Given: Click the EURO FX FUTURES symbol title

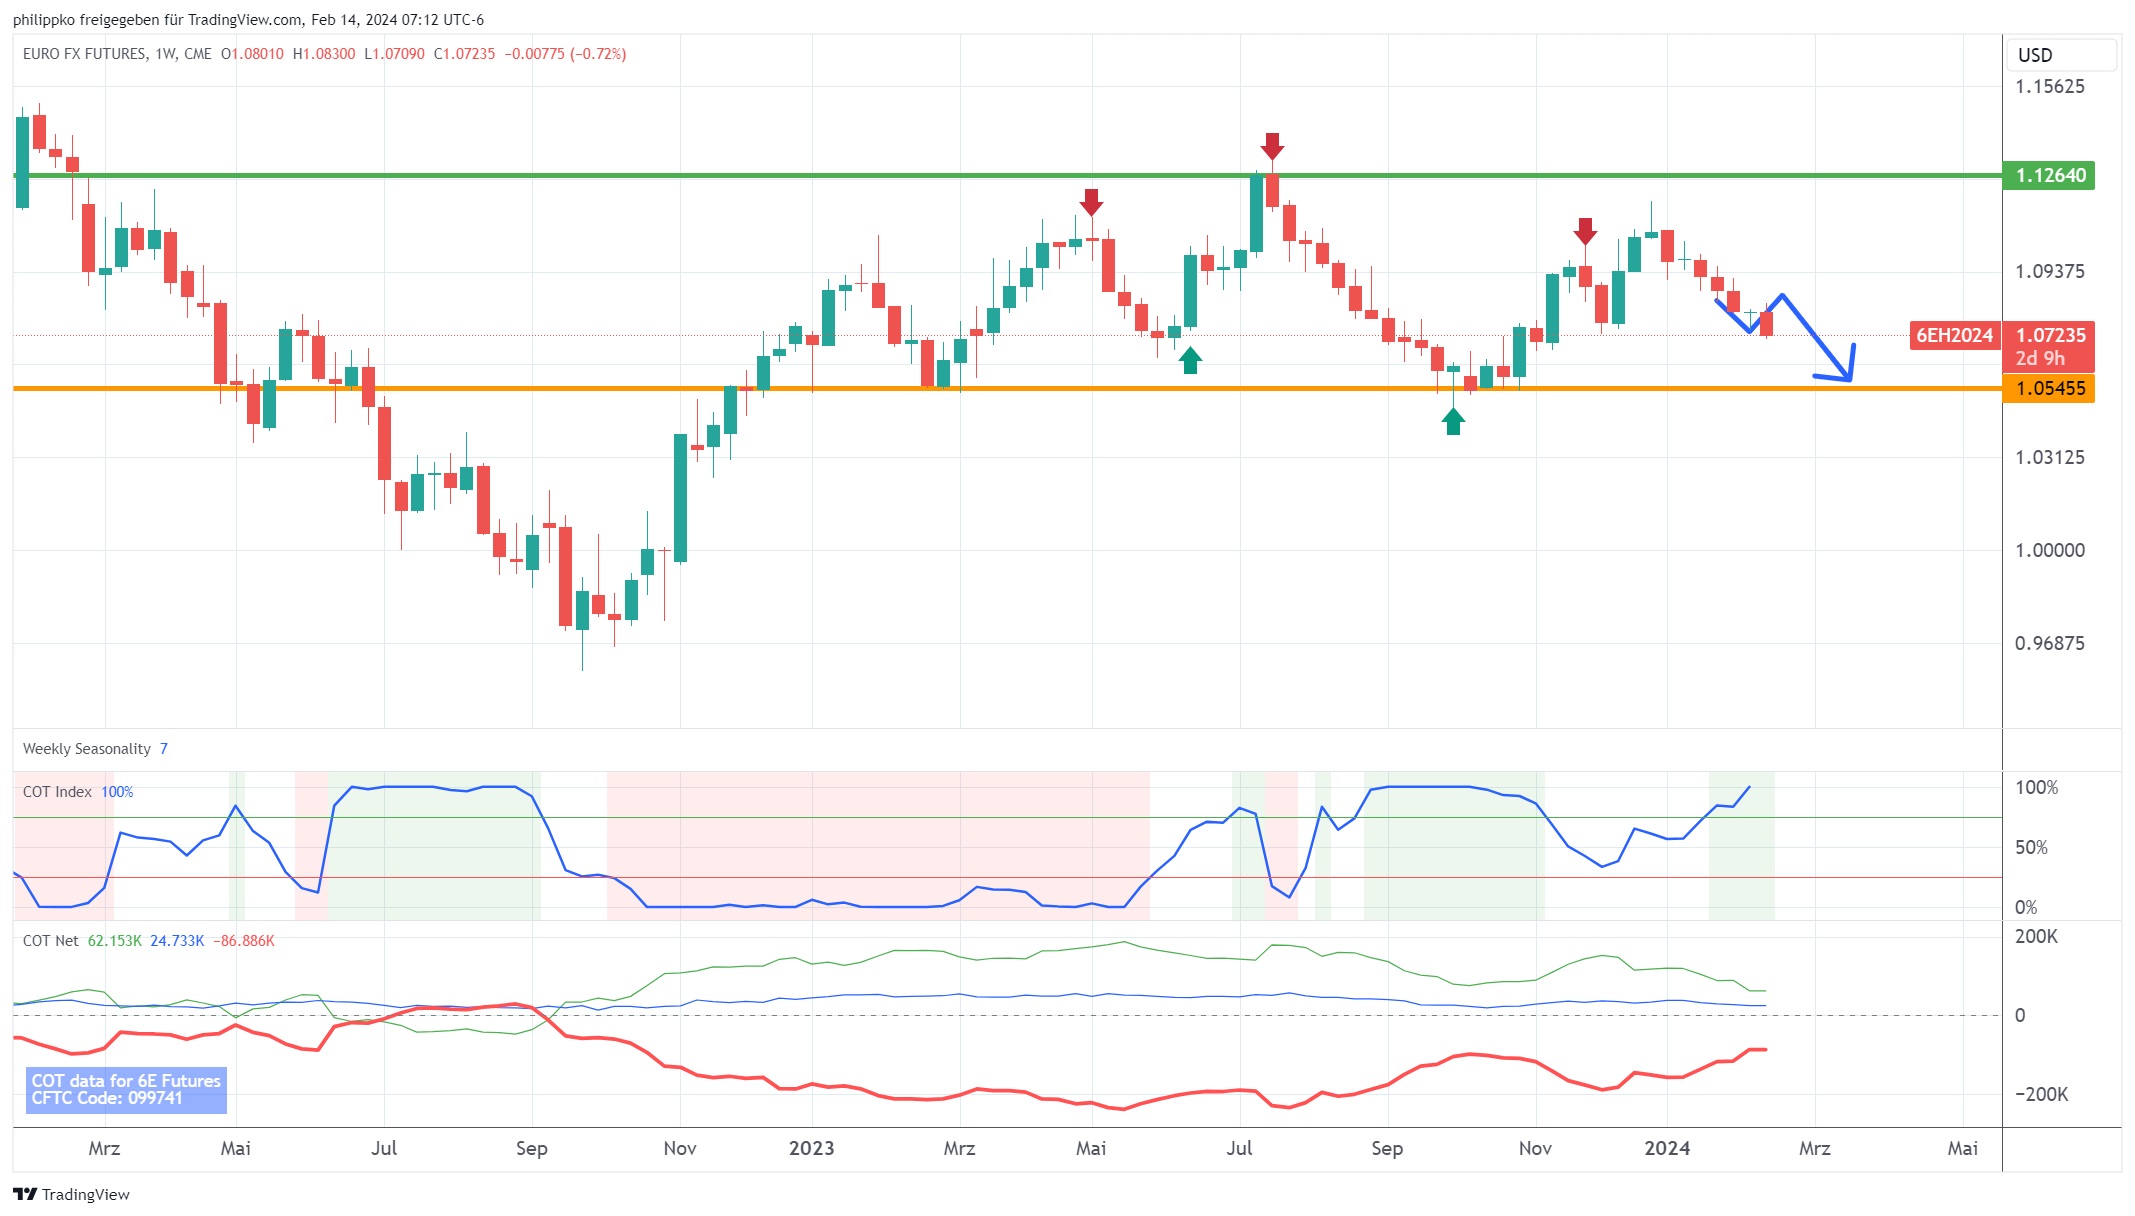Looking at the screenshot, I should 85,54.
